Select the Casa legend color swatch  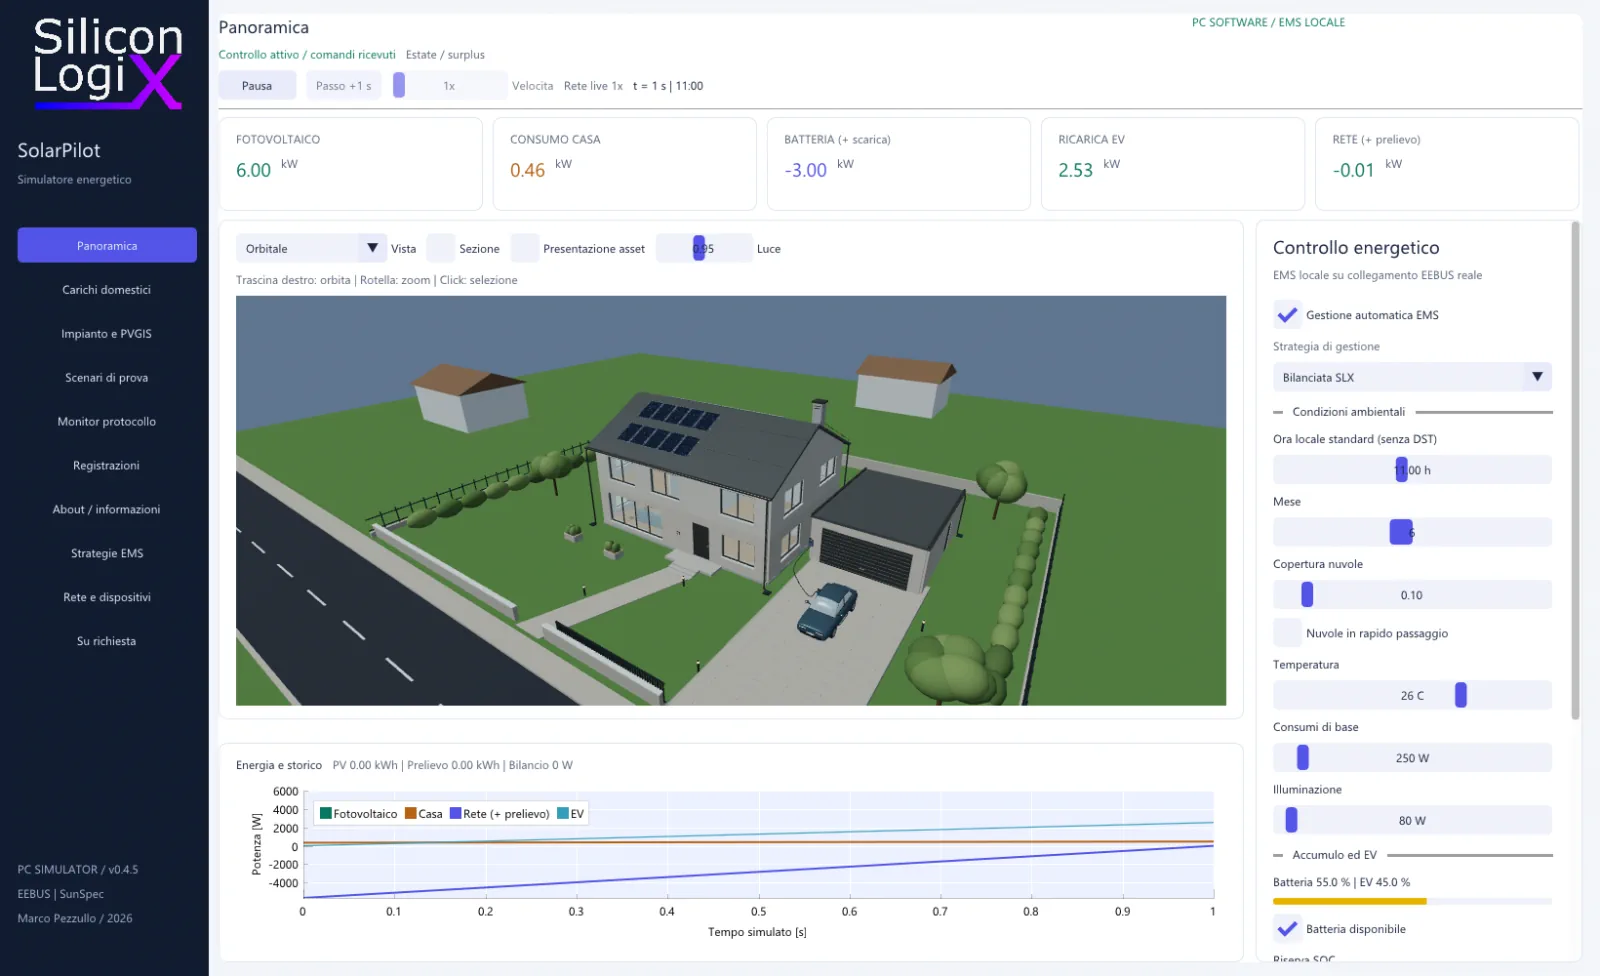411,813
